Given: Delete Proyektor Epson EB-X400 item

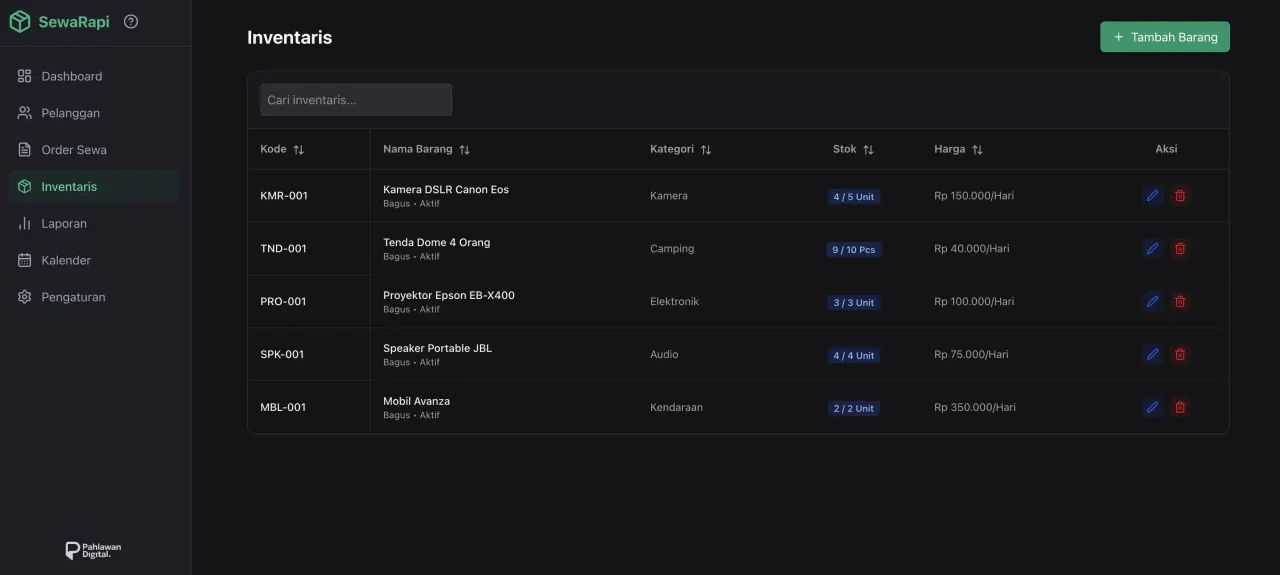Looking at the screenshot, I should pyautogui.click(x=1180, y=301).
